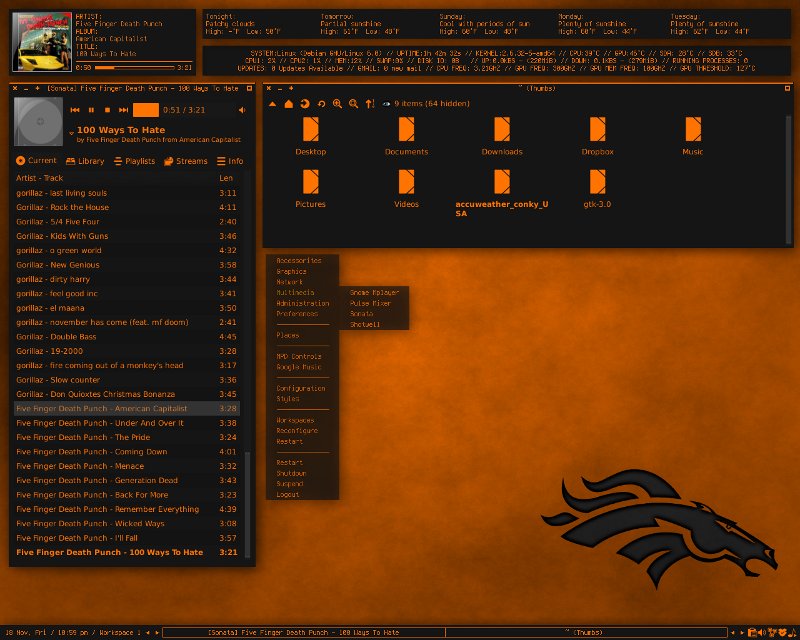Click the music note tray icon
This screenshot has height=640, width=800.
[792, 632]
